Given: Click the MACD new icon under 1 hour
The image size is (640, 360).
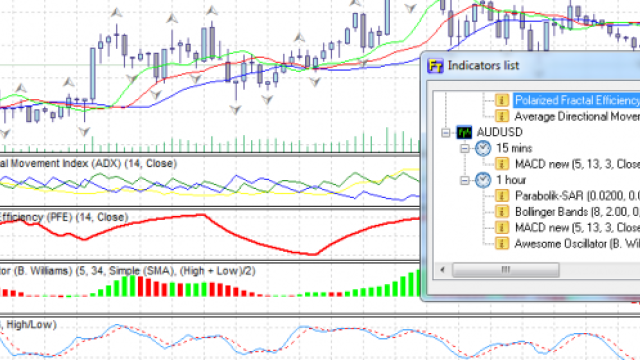Looking at the screenshot, I should click(502, 228).
